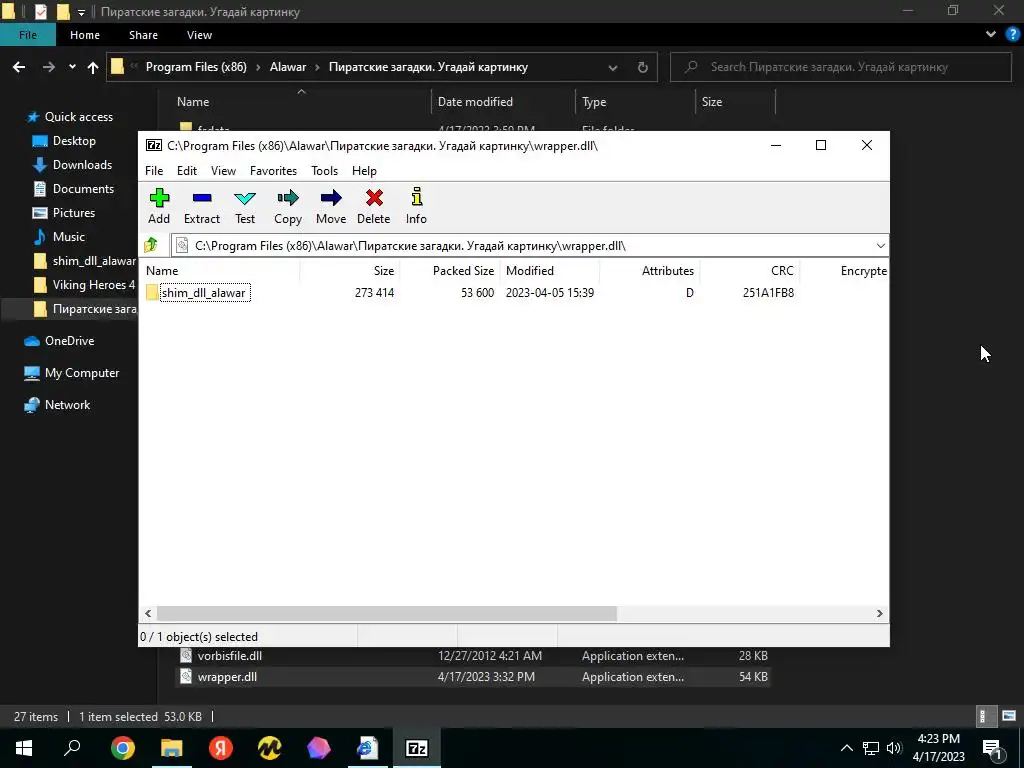Open Explorer help question-mark icon

tap(1013, 35)
